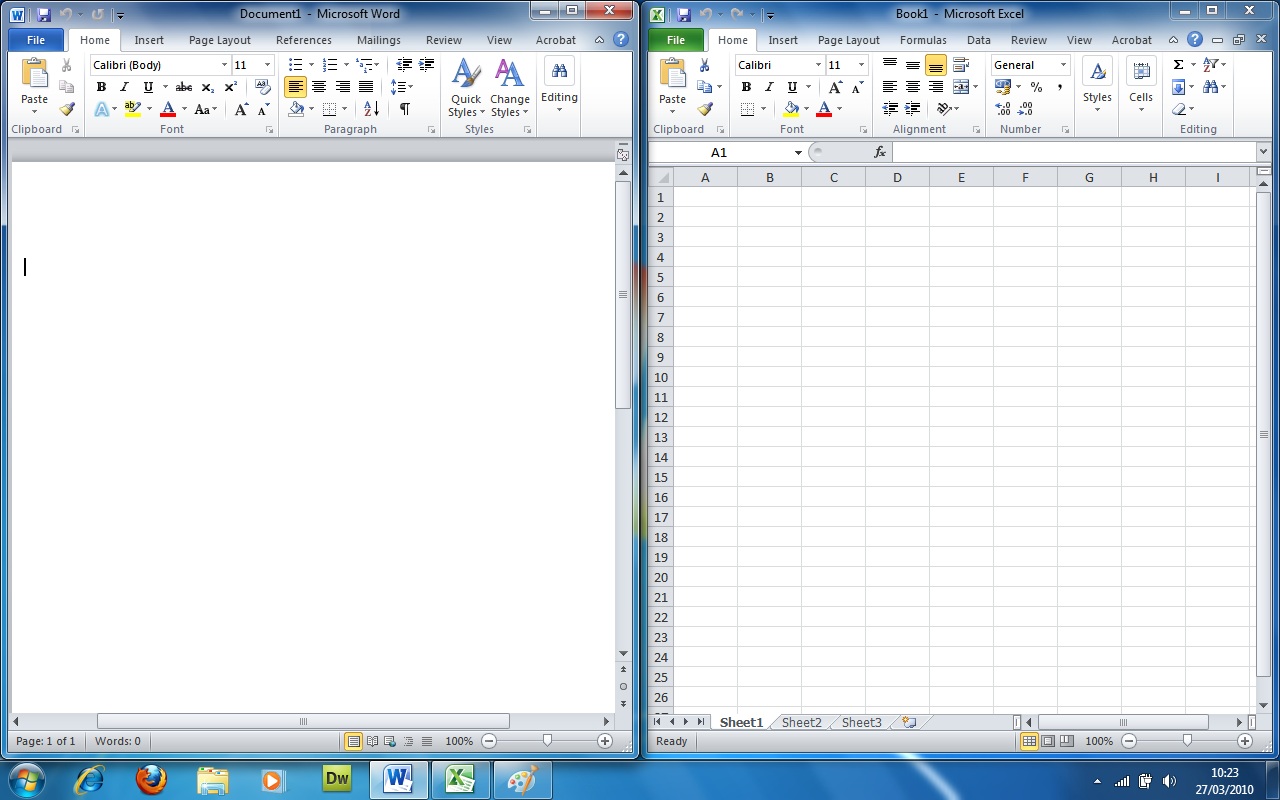Click Word's bullets list icon
The width and height of the screenshot is (1280, 800).
(x=295, y=65)
